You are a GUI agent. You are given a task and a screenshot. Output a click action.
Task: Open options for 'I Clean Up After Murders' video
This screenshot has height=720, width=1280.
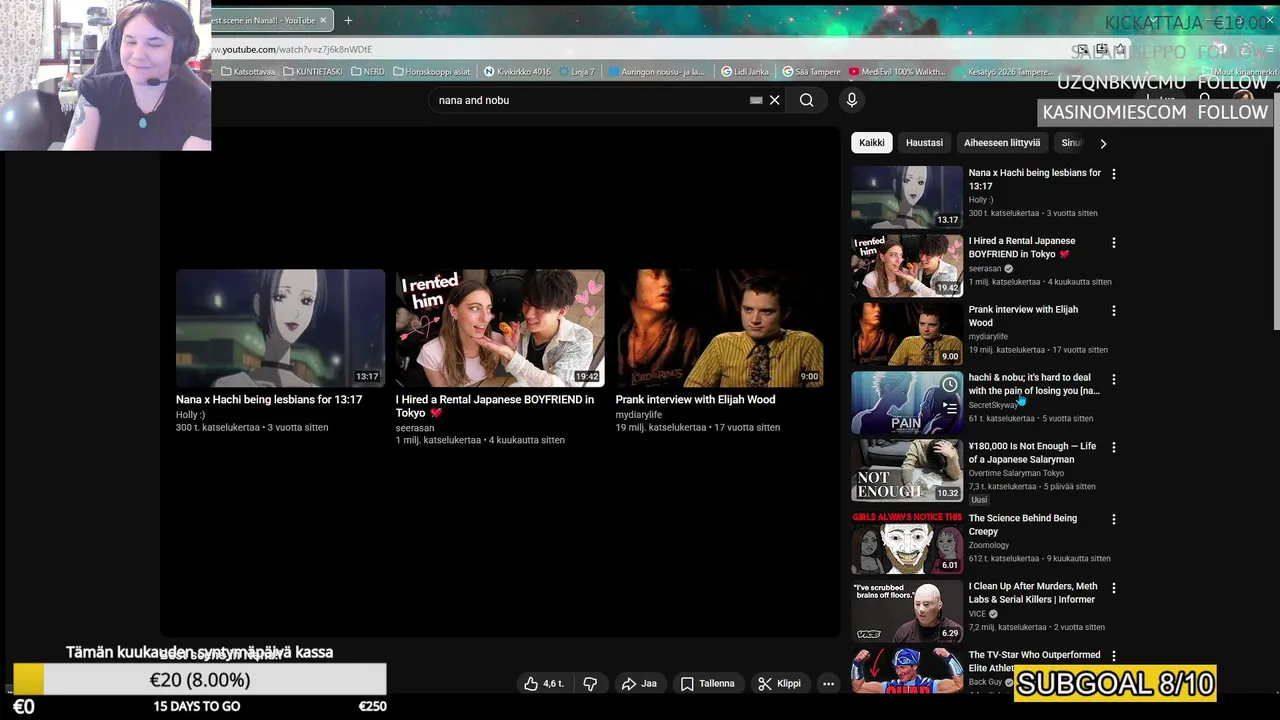pos(1114,588)
